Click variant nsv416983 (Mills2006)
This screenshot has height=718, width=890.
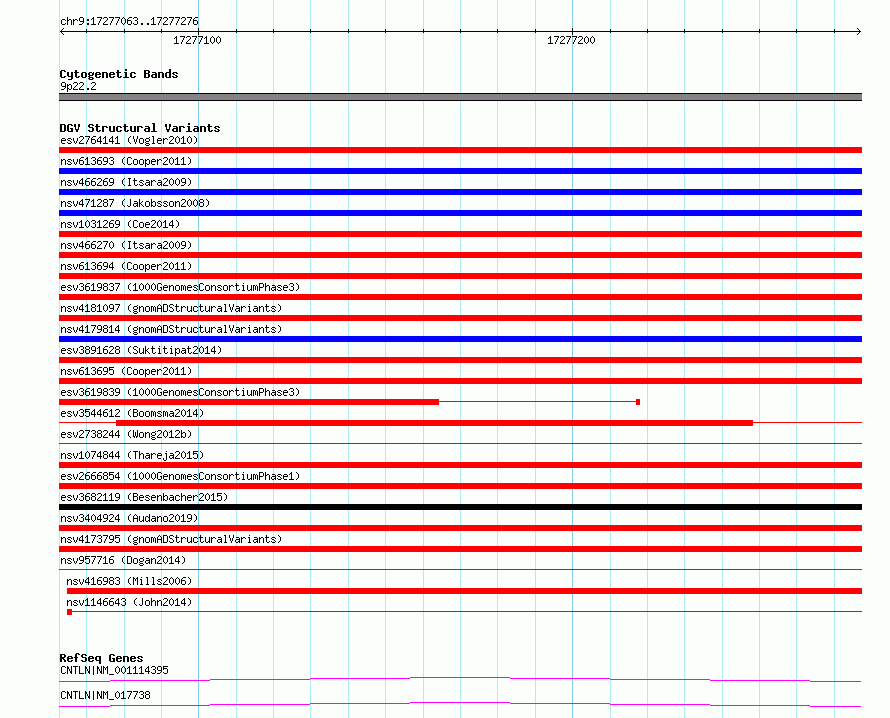tap(129, 581)
